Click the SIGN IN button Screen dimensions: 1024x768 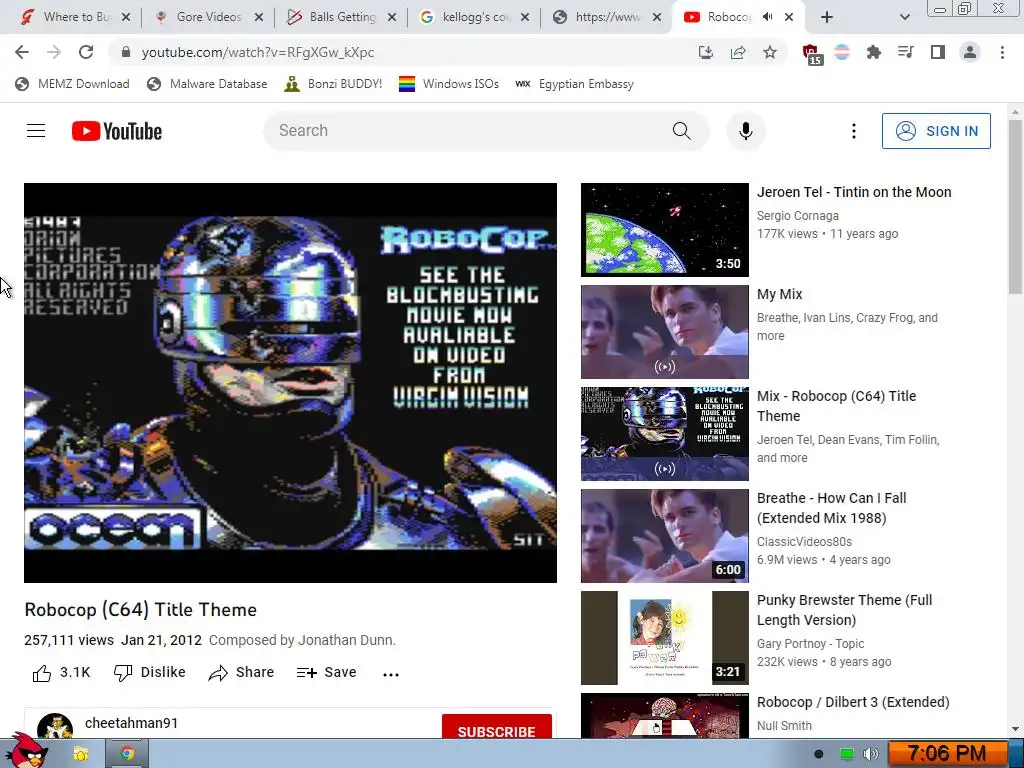tap(936, 131)
